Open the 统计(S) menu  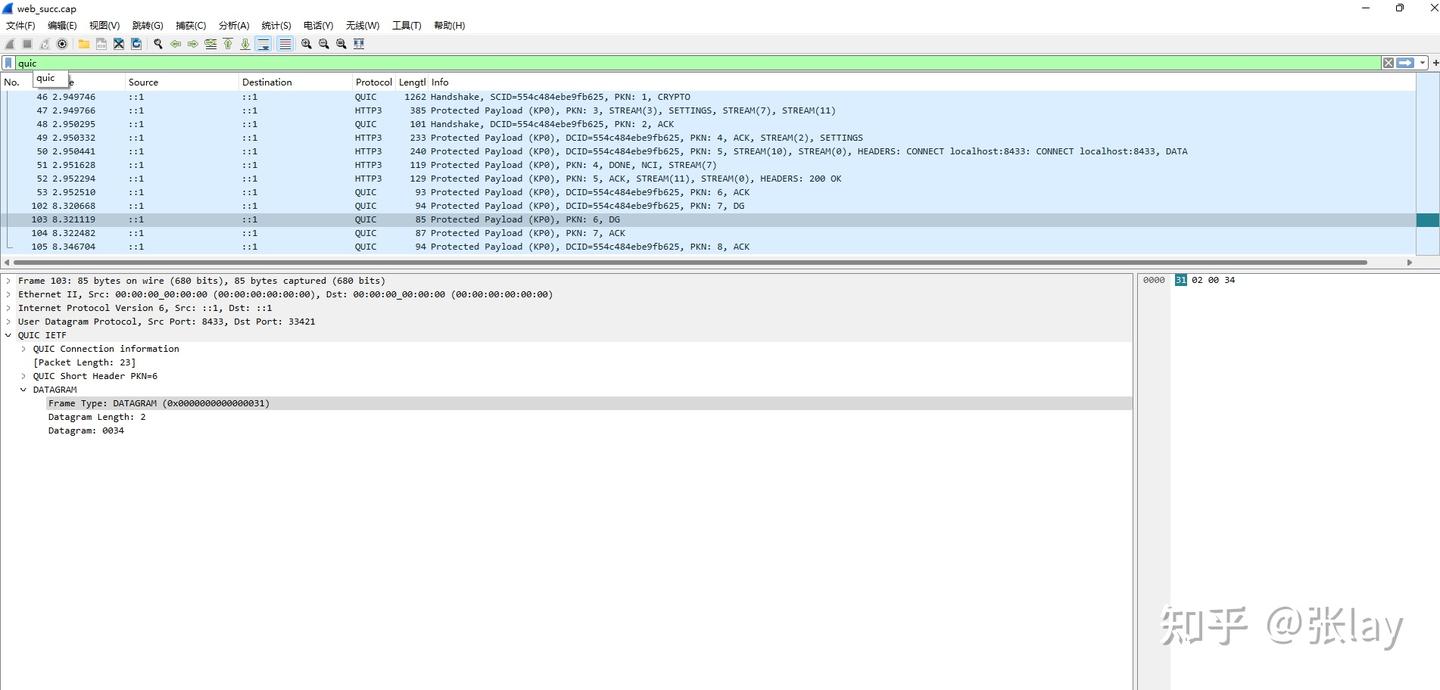click(x=276, y=25)
